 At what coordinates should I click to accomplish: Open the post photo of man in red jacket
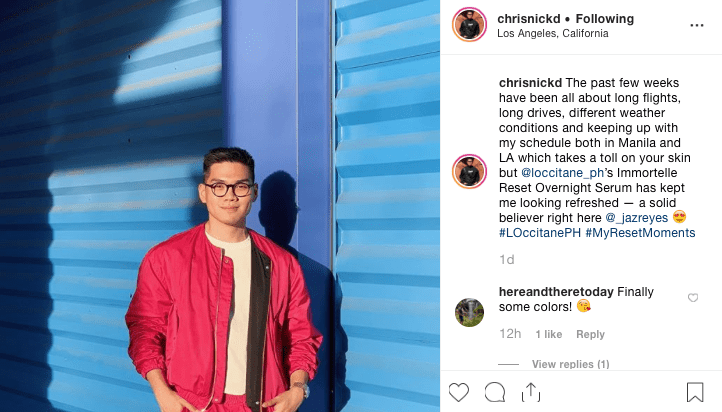pos(220,206)
